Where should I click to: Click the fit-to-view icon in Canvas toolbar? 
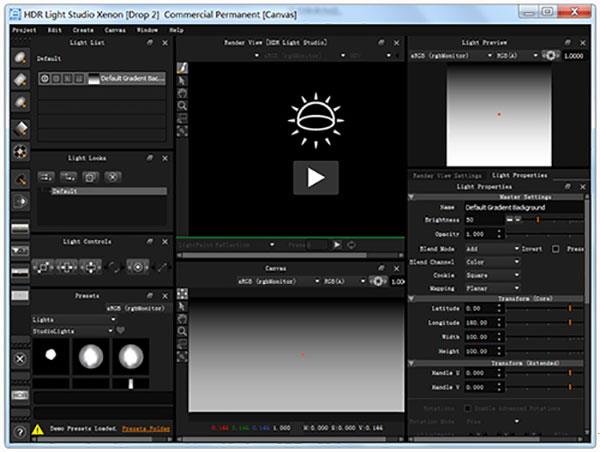tap(183, 356)
